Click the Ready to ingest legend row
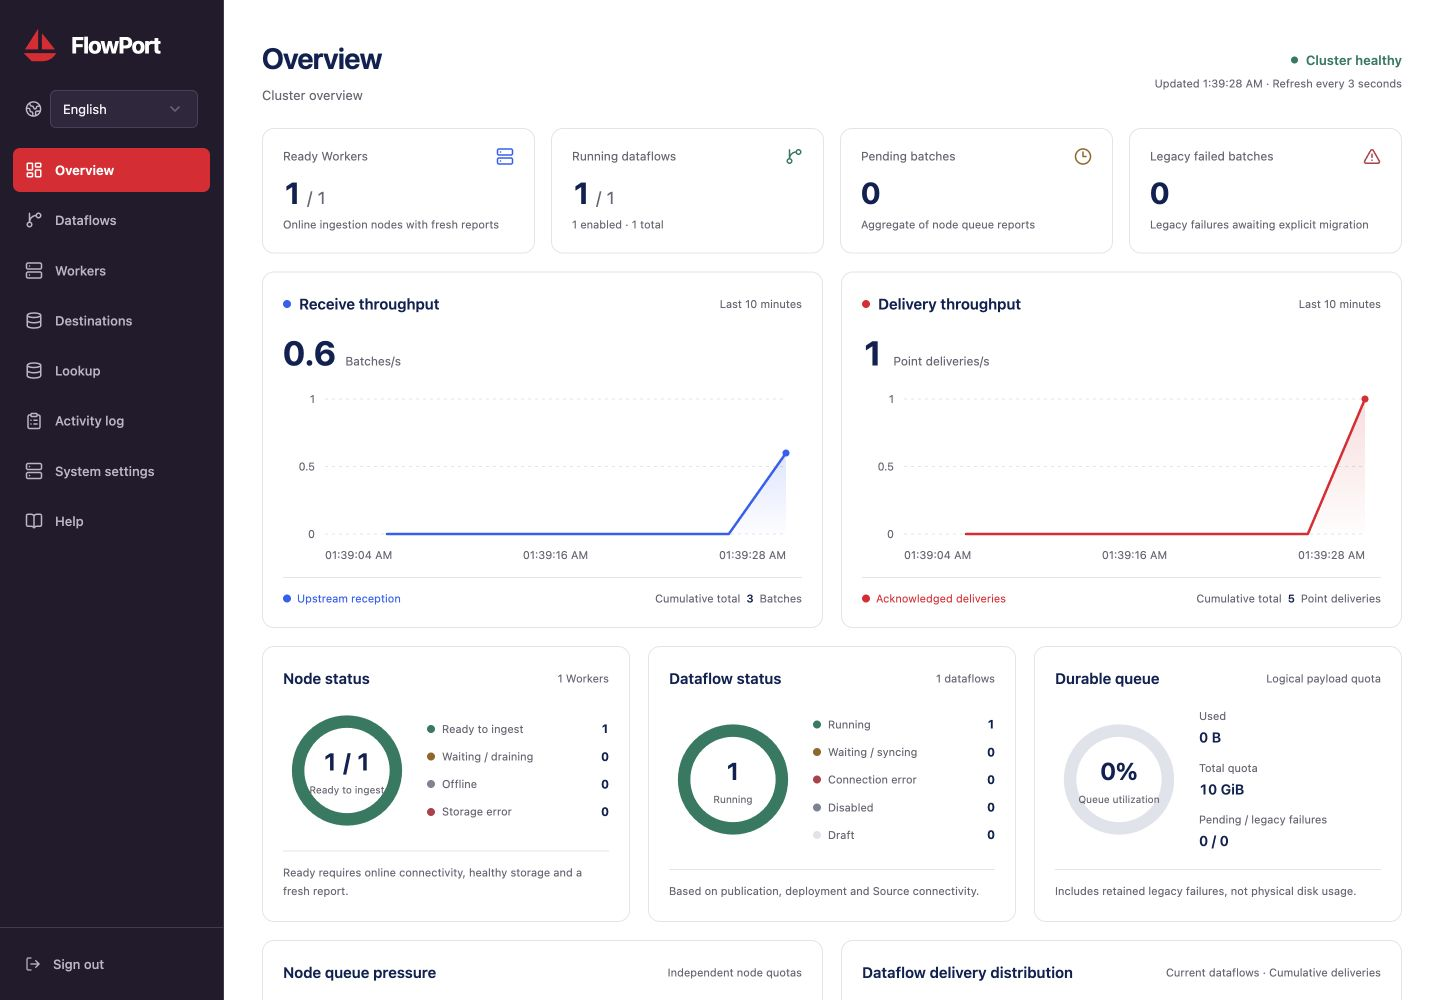Viewport: 1440px width, 1000px height. click(x=518, y=729)
